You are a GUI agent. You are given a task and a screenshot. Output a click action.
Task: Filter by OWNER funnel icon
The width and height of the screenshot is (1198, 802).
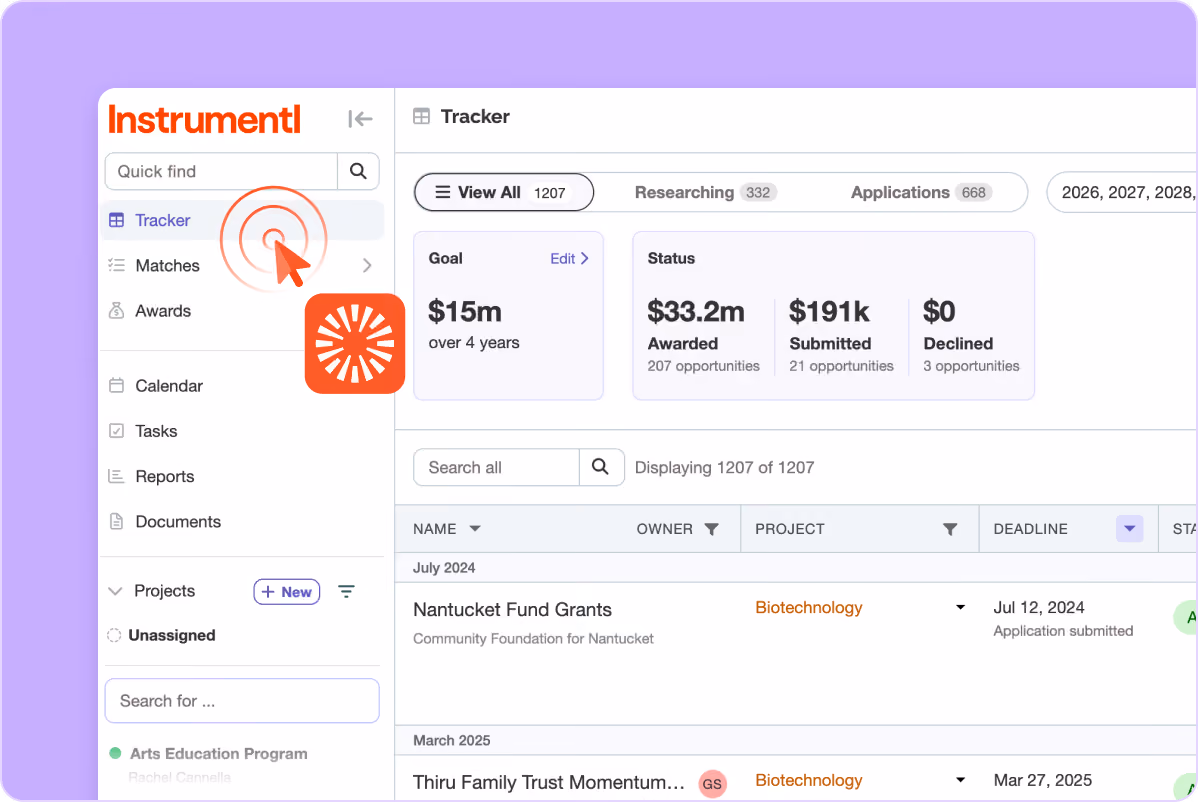tap(711, 529)
